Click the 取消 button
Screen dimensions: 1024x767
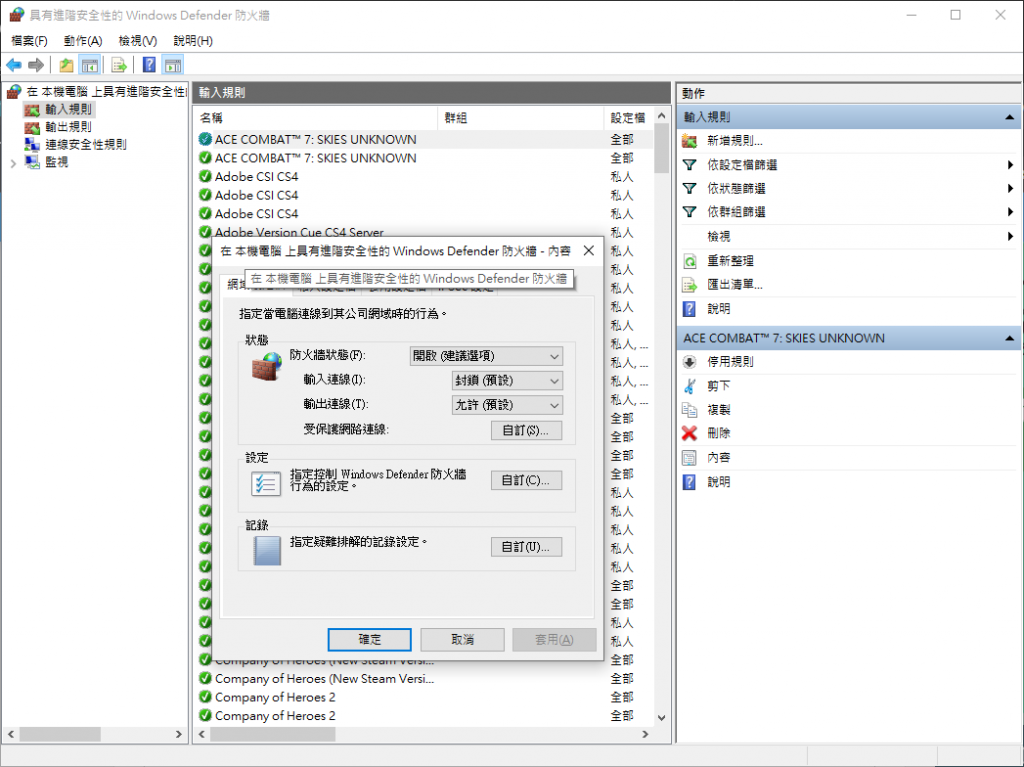coord(462,640)
